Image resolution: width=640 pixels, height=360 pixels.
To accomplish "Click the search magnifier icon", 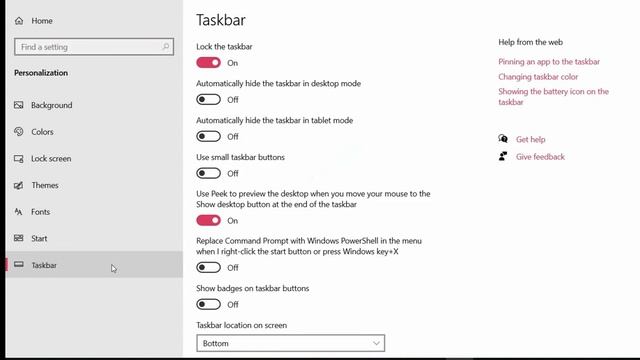I will (x=165, y=47).
